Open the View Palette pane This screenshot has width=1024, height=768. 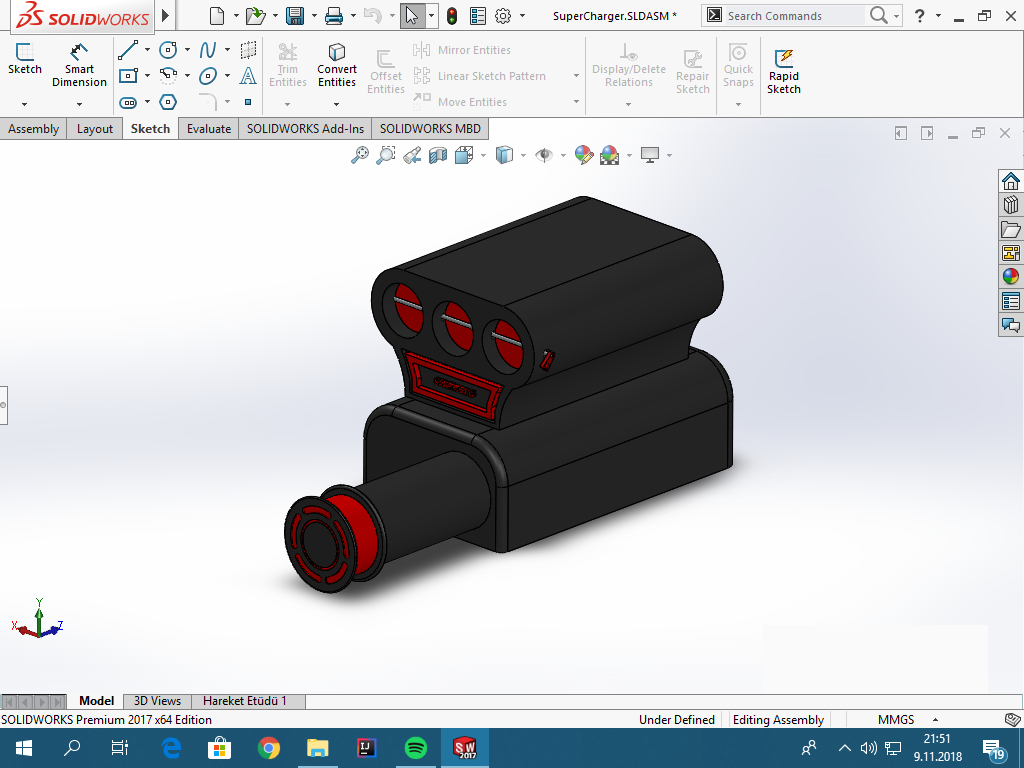1011,253
